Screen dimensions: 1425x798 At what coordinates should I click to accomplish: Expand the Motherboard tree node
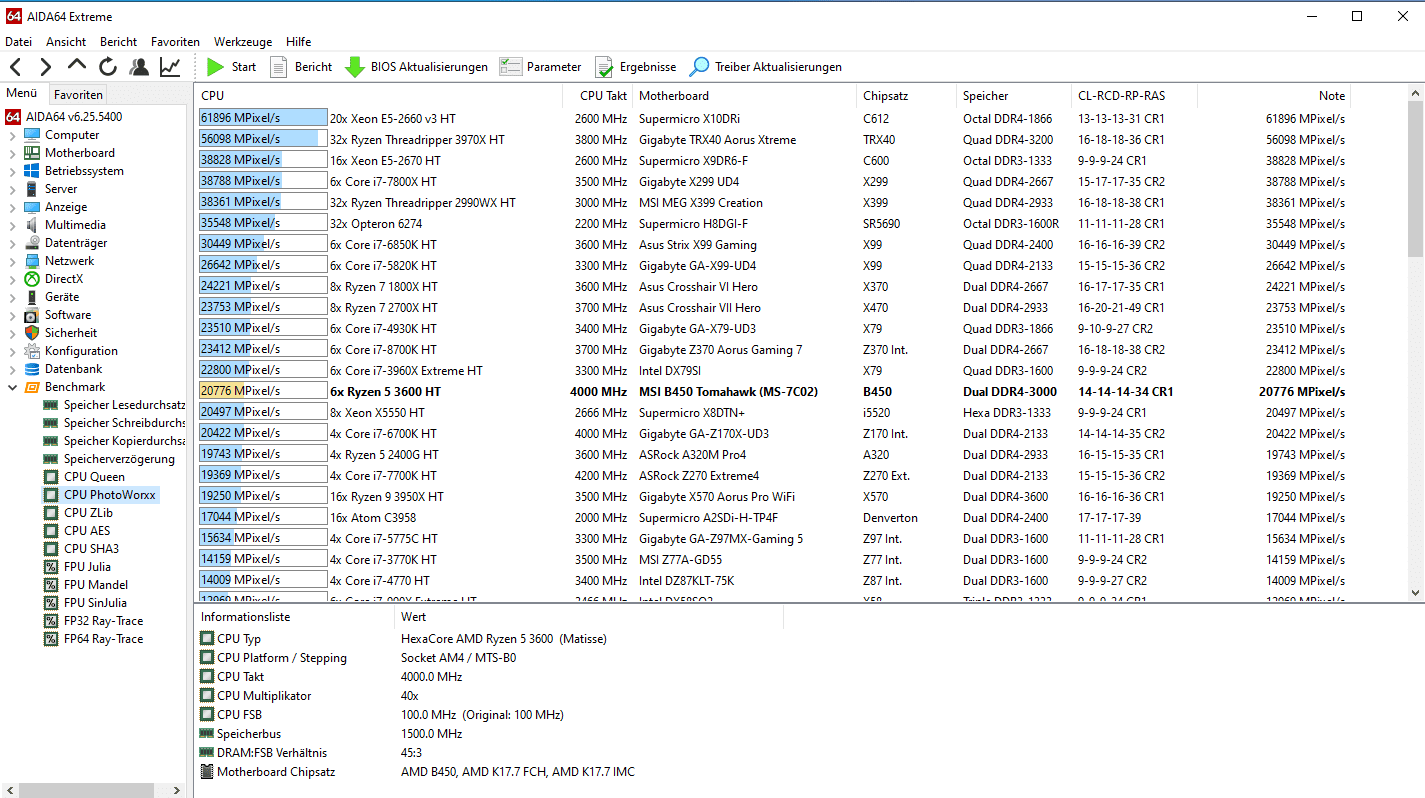(x=12, y=153)
